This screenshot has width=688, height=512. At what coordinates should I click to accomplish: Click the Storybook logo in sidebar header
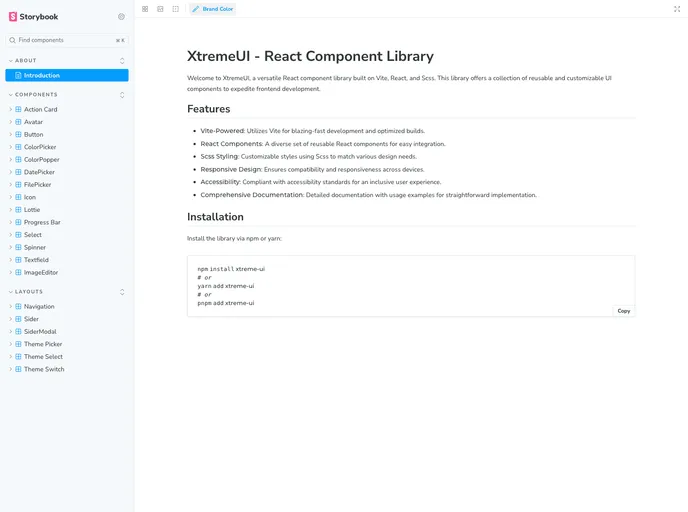point(33,16)
